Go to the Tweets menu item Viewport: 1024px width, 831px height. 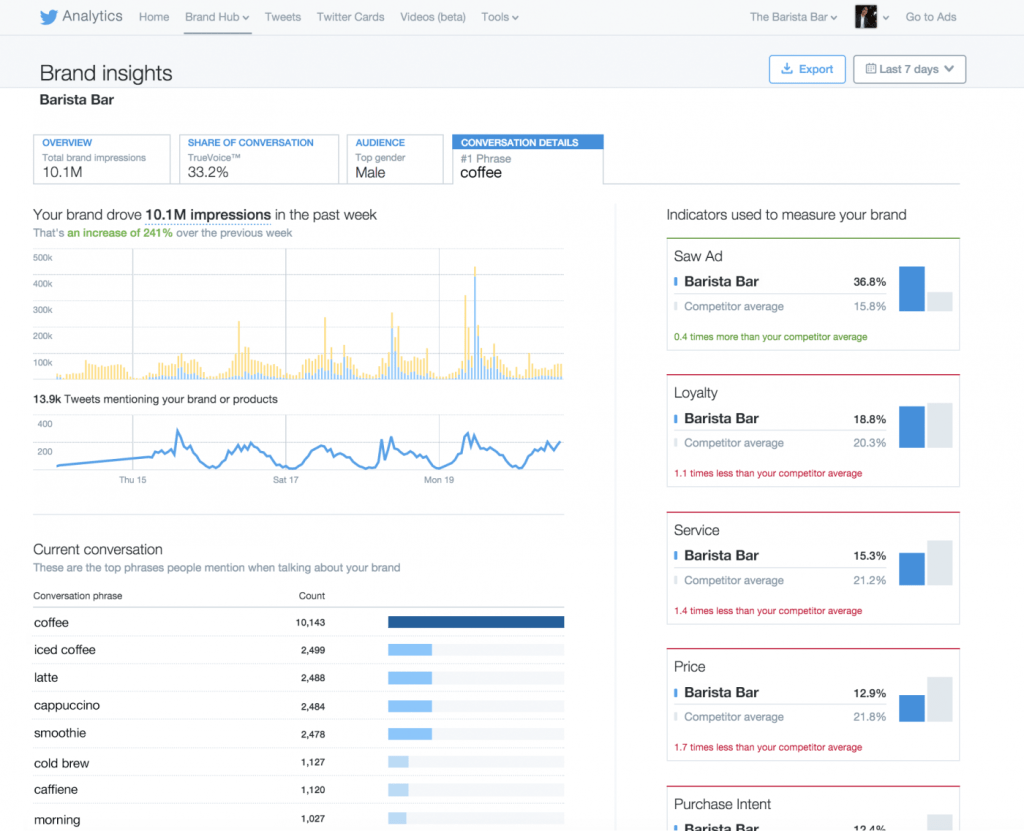[x=283, y=17]
